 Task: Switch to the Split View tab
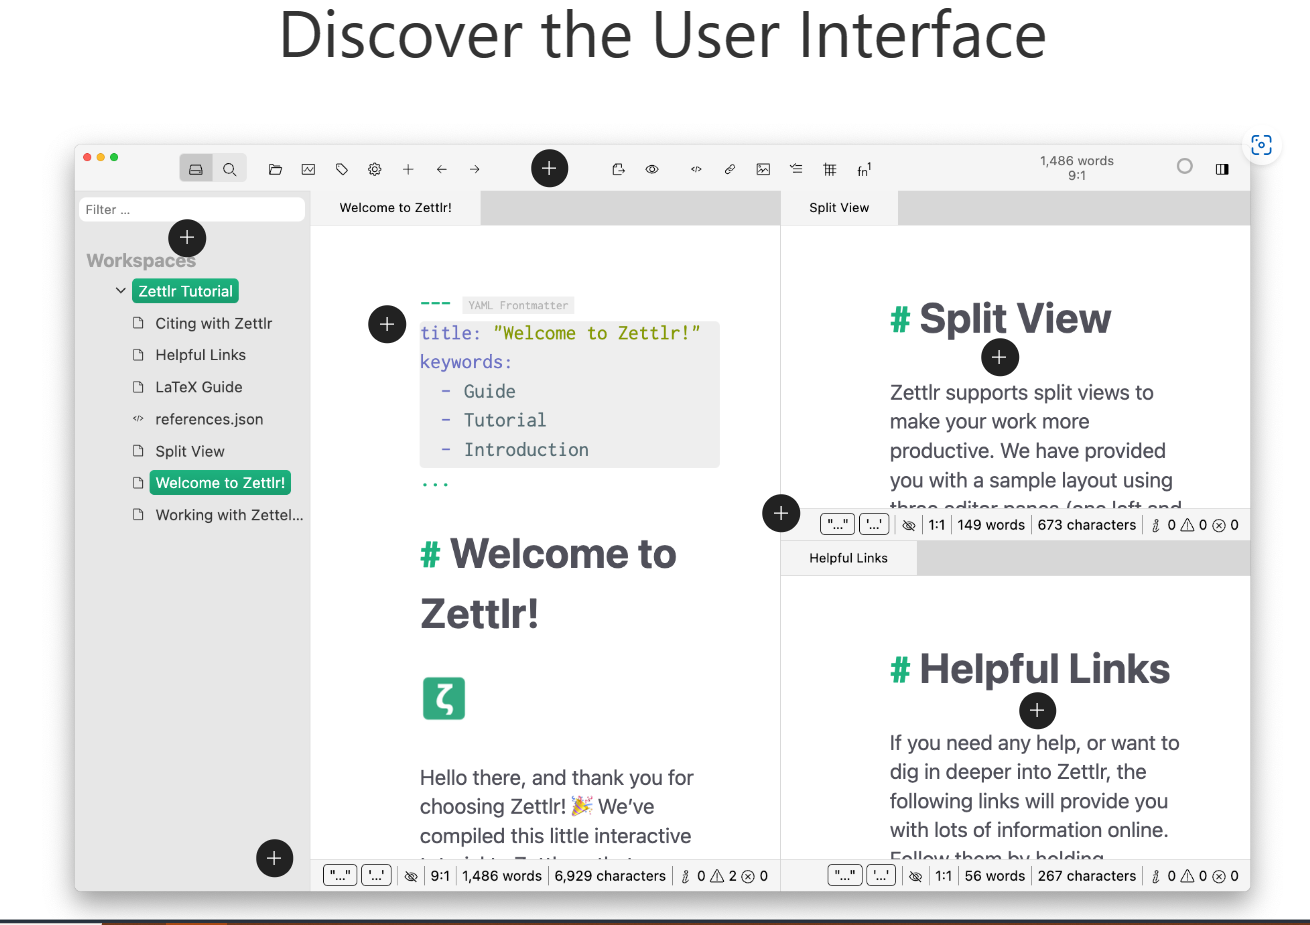click(839, 208)
